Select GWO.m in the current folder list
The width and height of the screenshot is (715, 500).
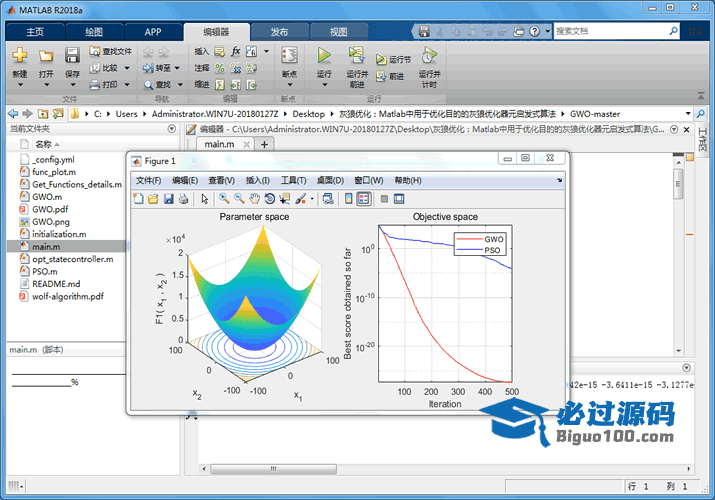click(46, 197)
